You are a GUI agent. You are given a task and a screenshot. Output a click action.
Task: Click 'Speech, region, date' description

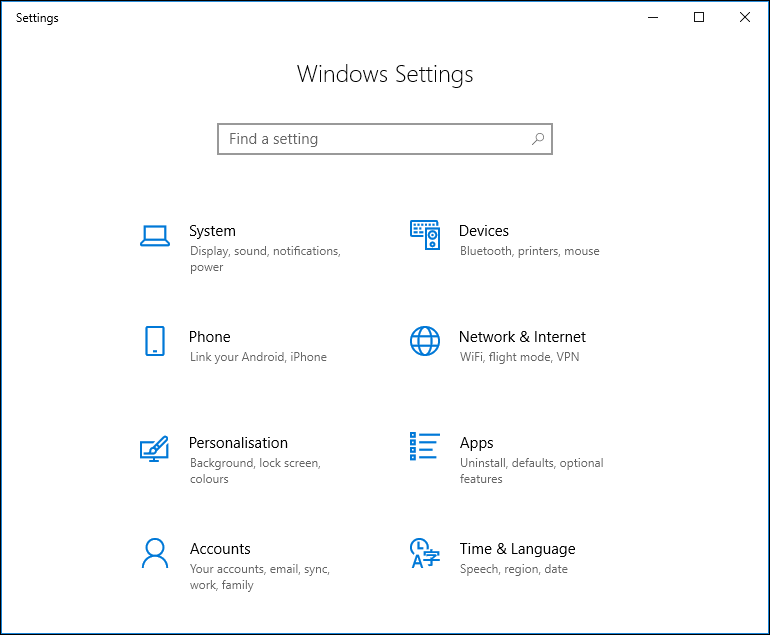tap(514, 569)
